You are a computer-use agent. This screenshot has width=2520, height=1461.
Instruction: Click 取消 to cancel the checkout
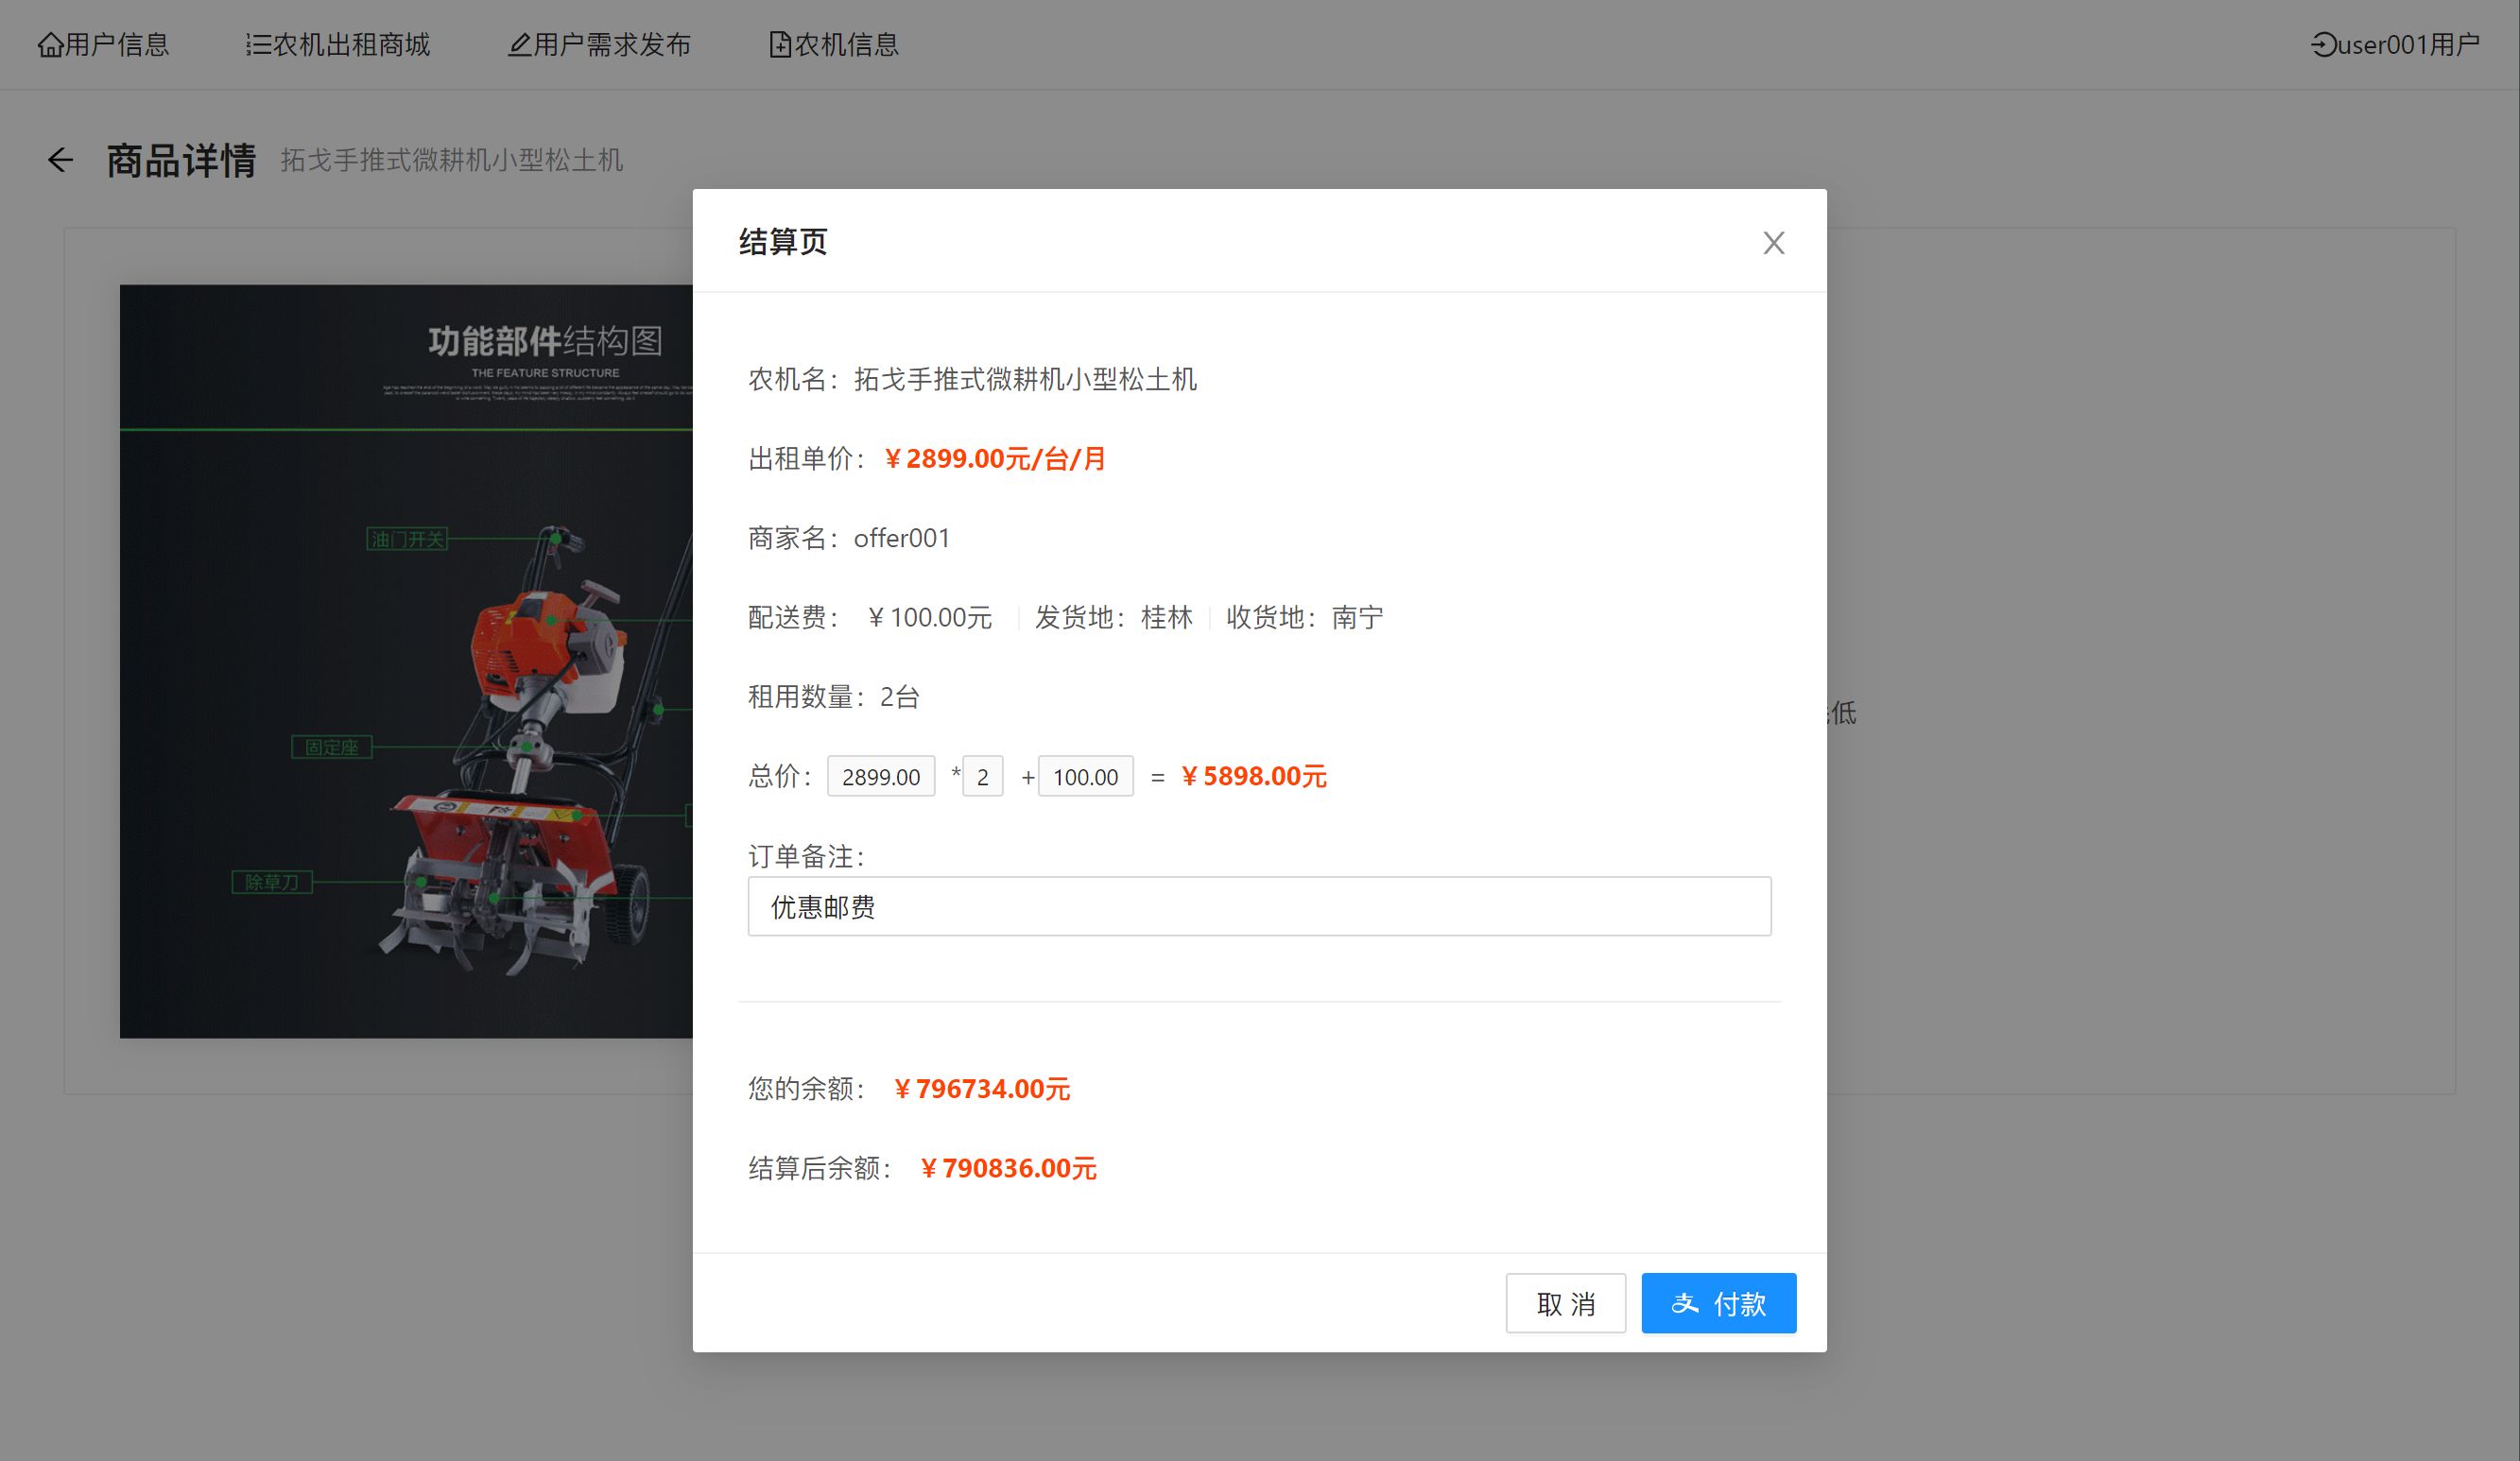pyautogui.click(x=1566, y=1303)
